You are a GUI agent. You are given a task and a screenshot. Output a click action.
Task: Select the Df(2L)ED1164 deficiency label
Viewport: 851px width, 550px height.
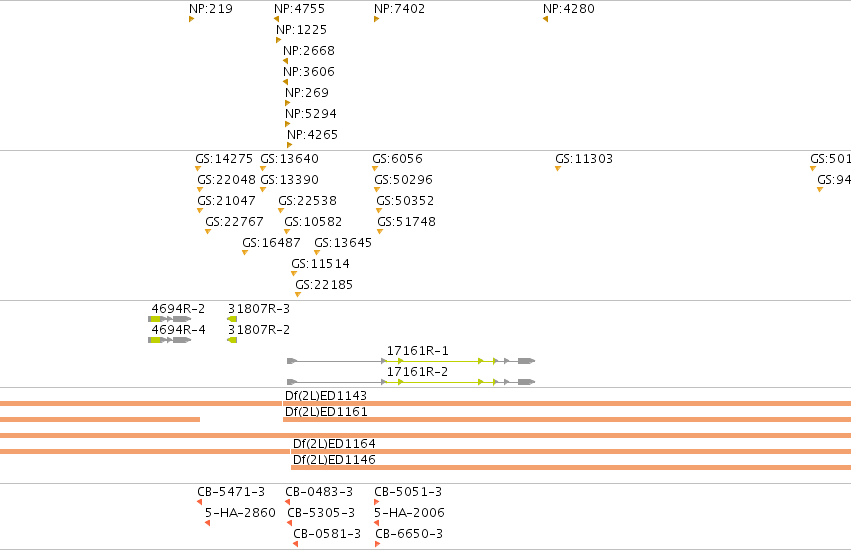(x=334, y=444)
